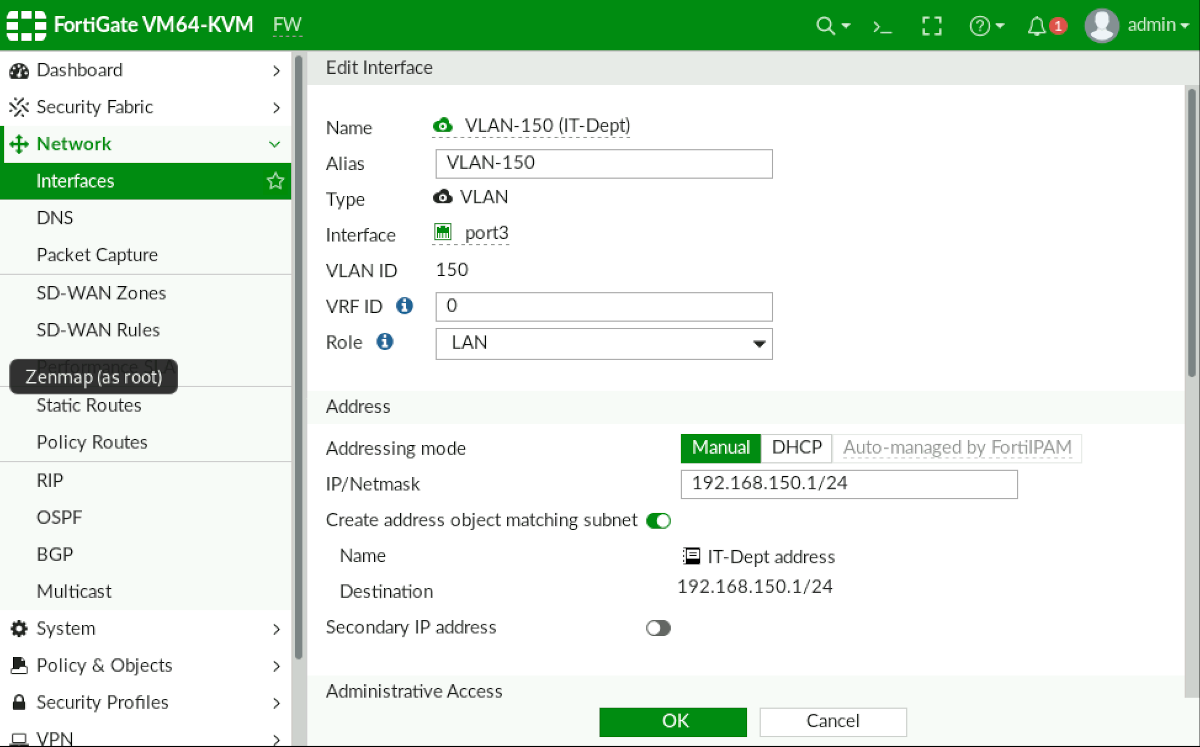Image resolution: width=1200 pixels, height=747 pixels.
Task: Star Interfaces as a favorite
Action: (275, 181)
